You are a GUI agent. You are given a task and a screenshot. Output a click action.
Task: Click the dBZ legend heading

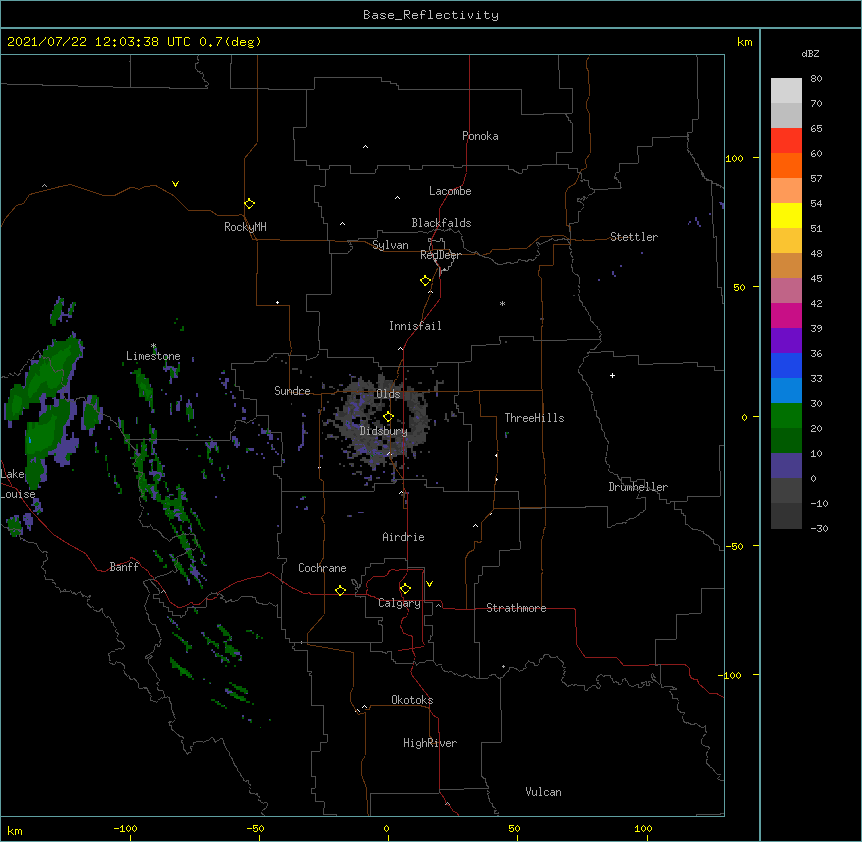(x=810, y=53)
